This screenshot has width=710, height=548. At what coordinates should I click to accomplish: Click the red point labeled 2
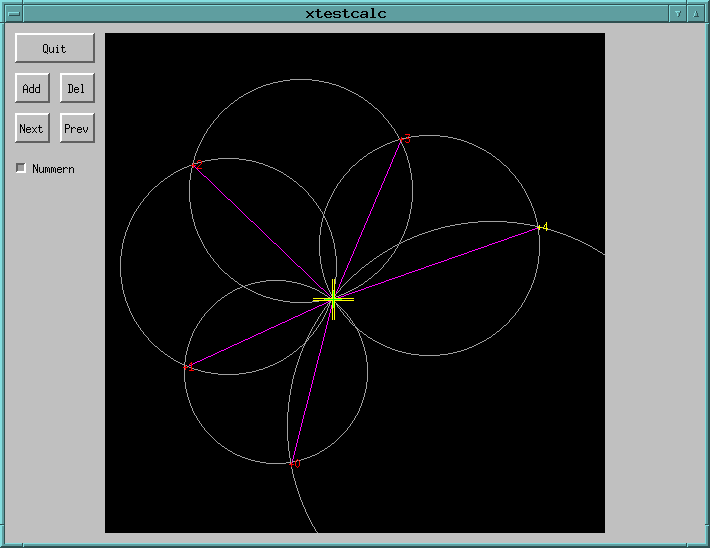[x=195, y=165]
